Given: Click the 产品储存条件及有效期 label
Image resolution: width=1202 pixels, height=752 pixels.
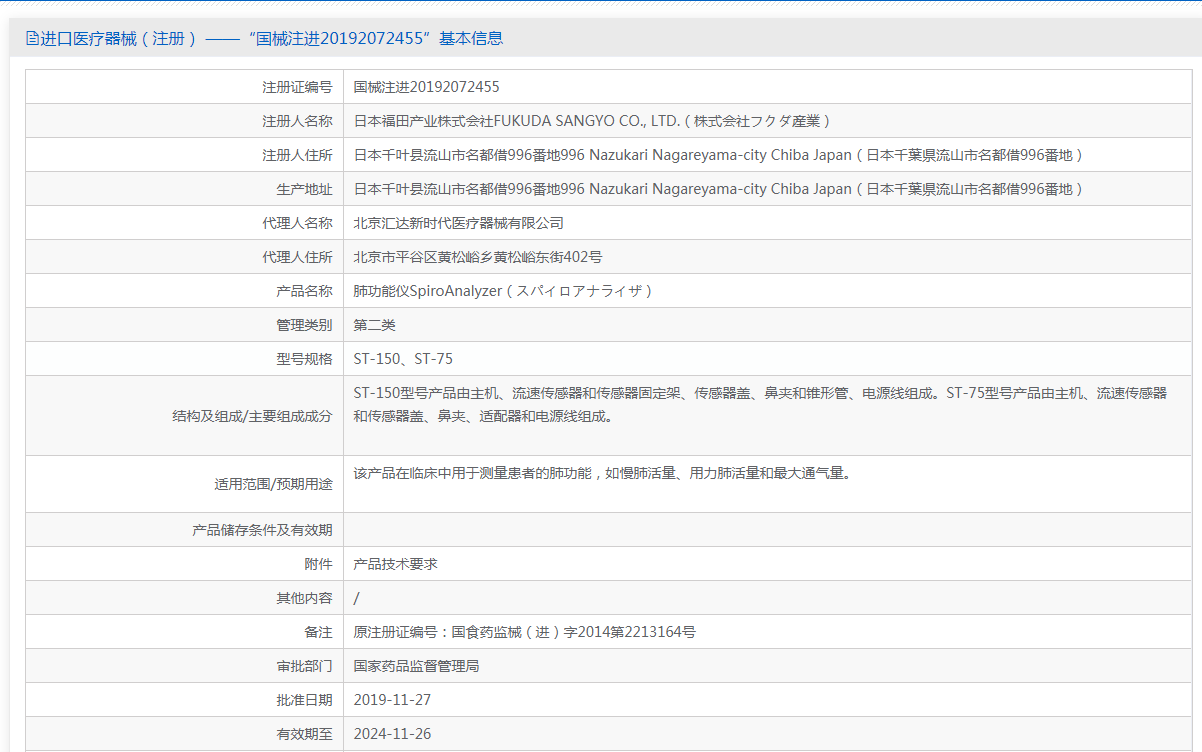Looking at the screenshot, I should pos(262,530).
